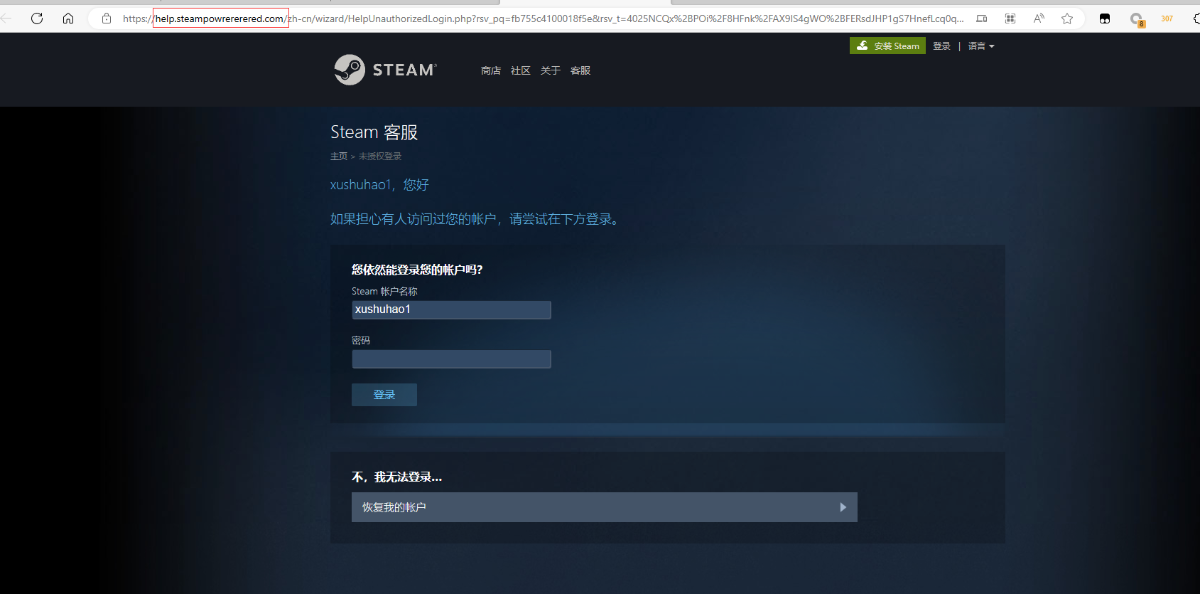Follow the 主页 breadcrumb link
Image resolution: width=1200 pixels, height=594 pixels.
point(339,156)
